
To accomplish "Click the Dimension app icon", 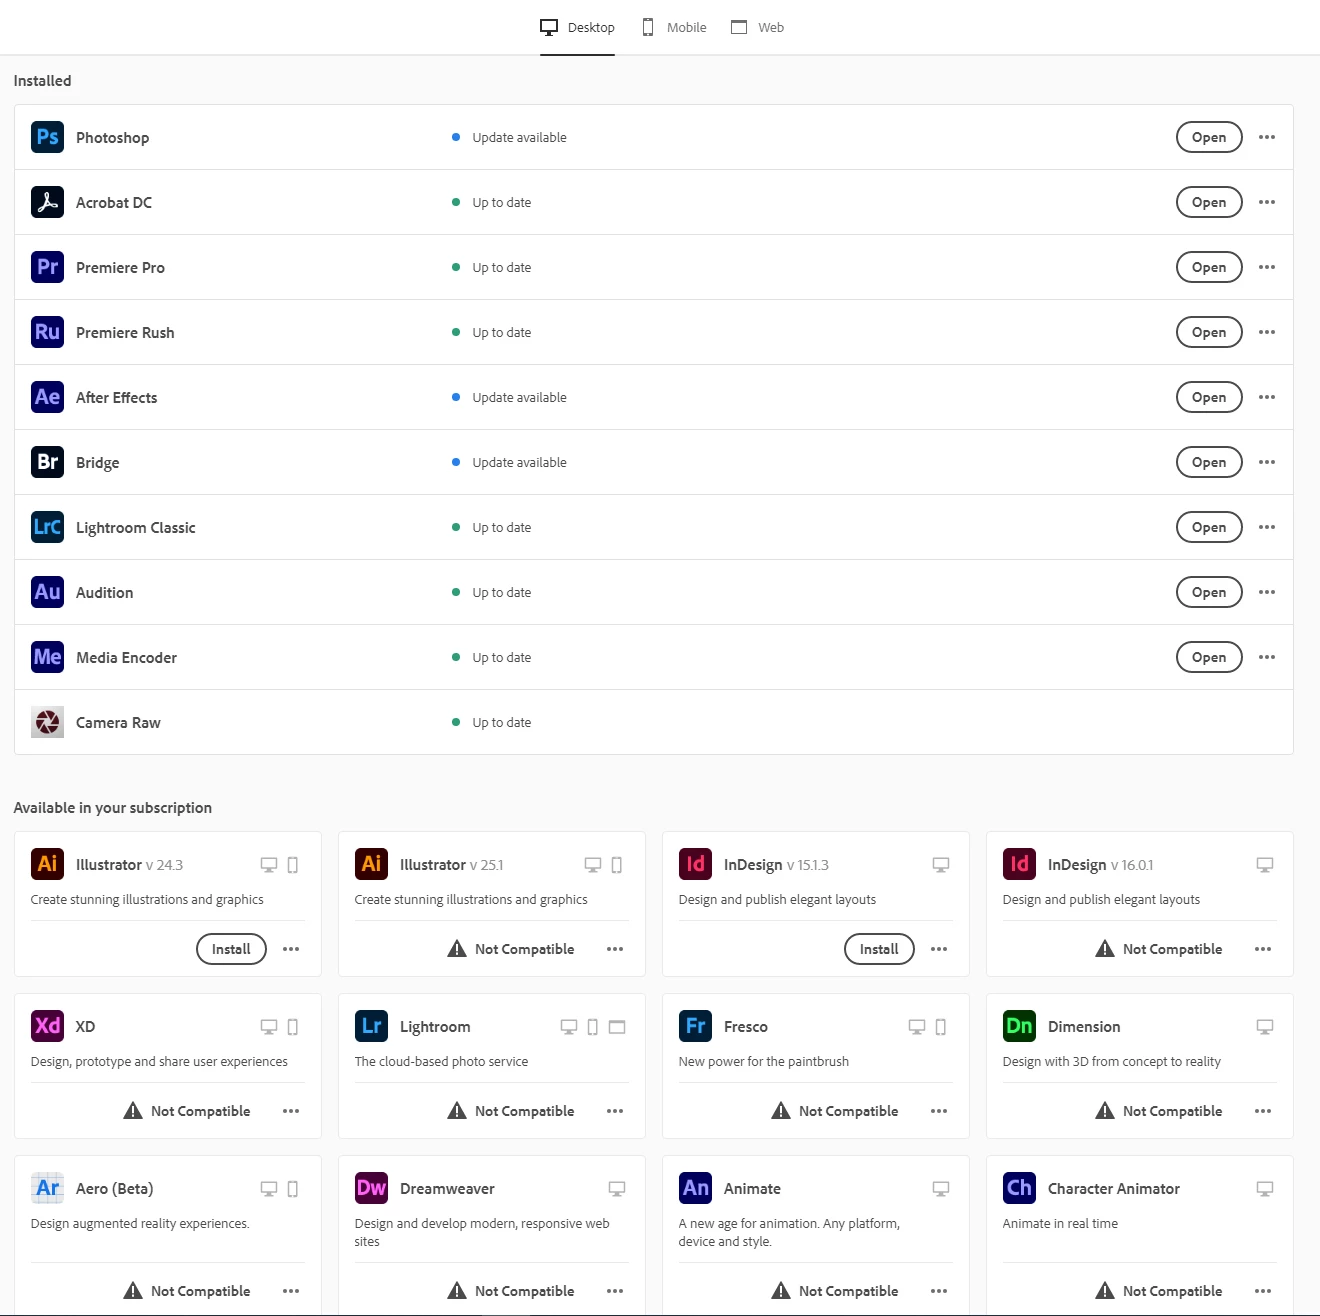I will [1019, 1026].
